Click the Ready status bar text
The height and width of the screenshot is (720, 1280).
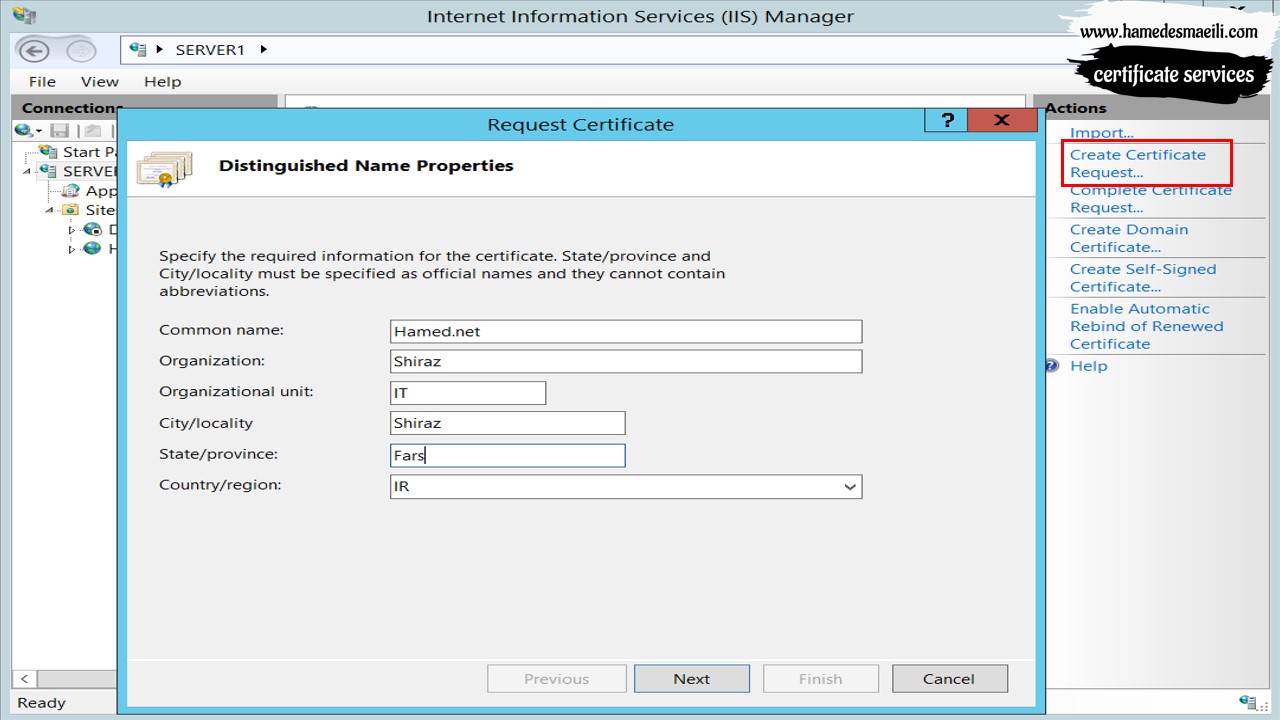(41, 703)
